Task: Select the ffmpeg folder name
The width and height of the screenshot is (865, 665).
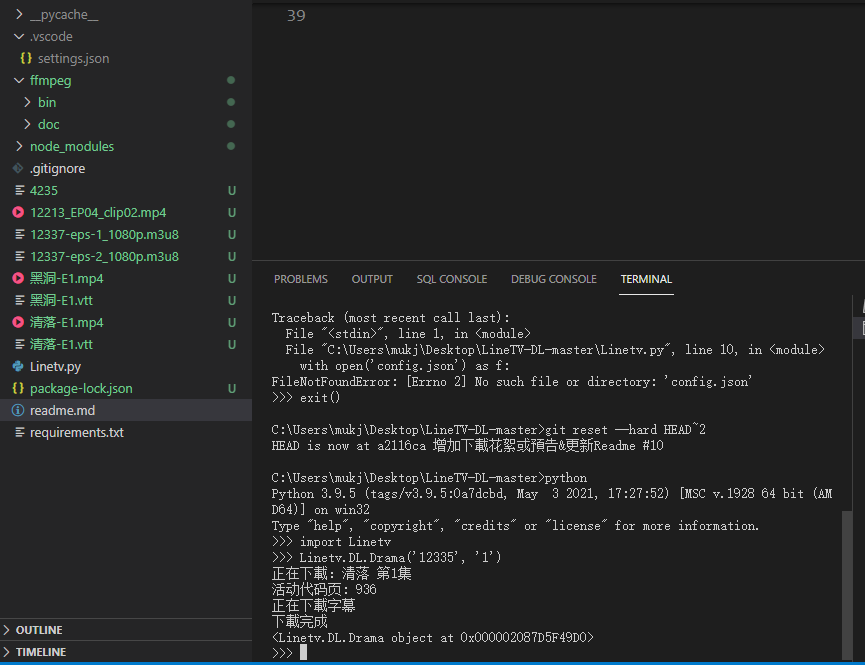Action: tap(51, 81)
